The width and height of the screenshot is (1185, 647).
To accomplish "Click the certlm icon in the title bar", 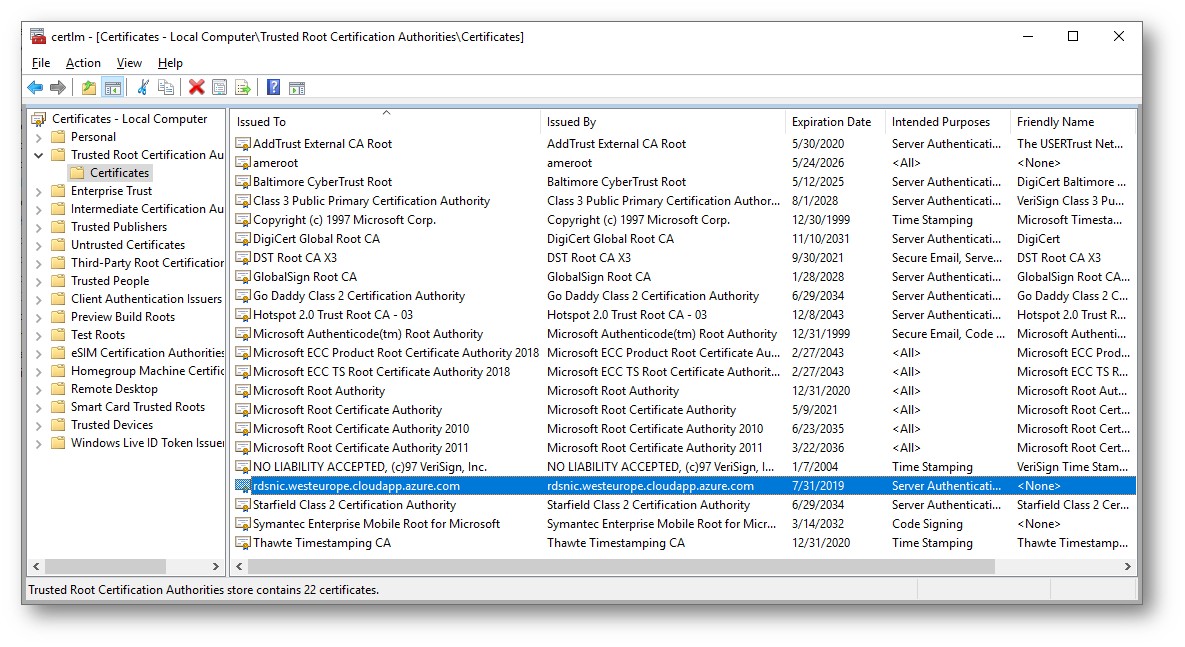I will [38, 36].
